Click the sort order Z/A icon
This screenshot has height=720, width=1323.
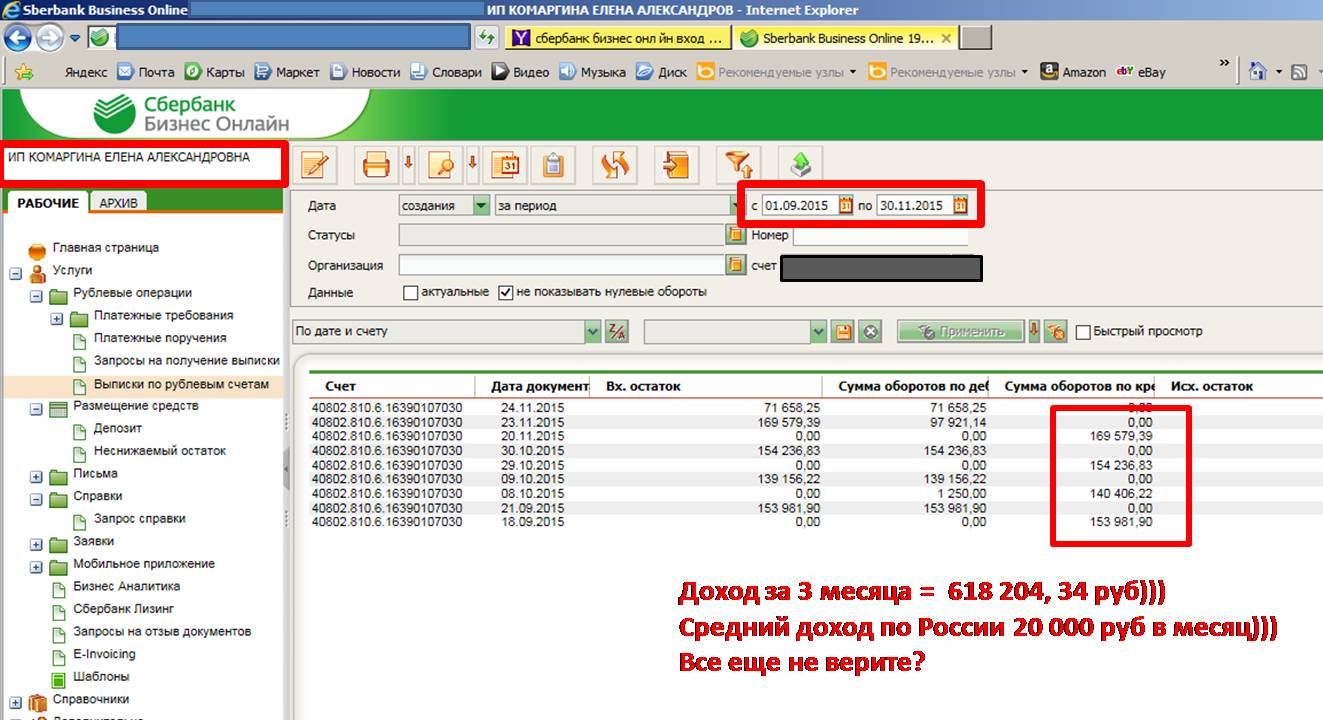617,332
